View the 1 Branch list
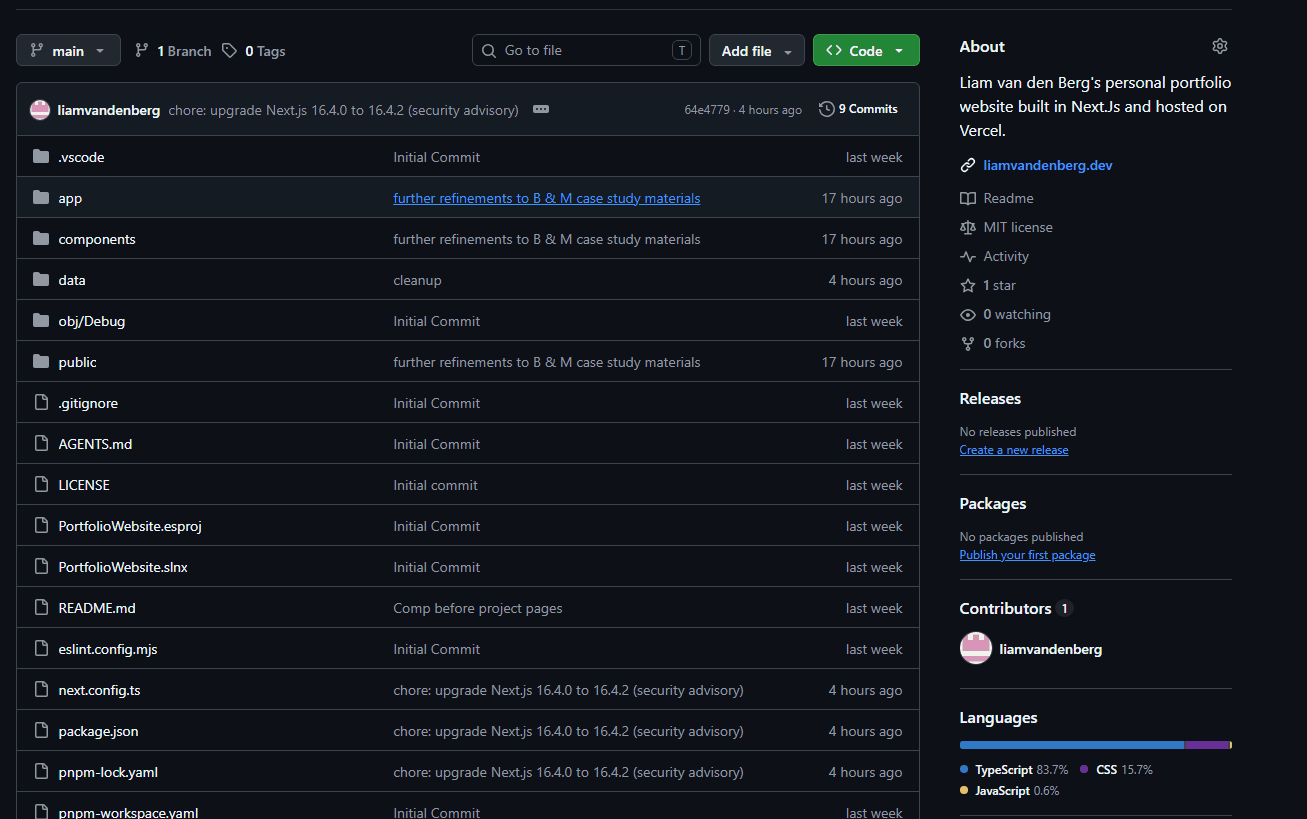 pos(173,51)
